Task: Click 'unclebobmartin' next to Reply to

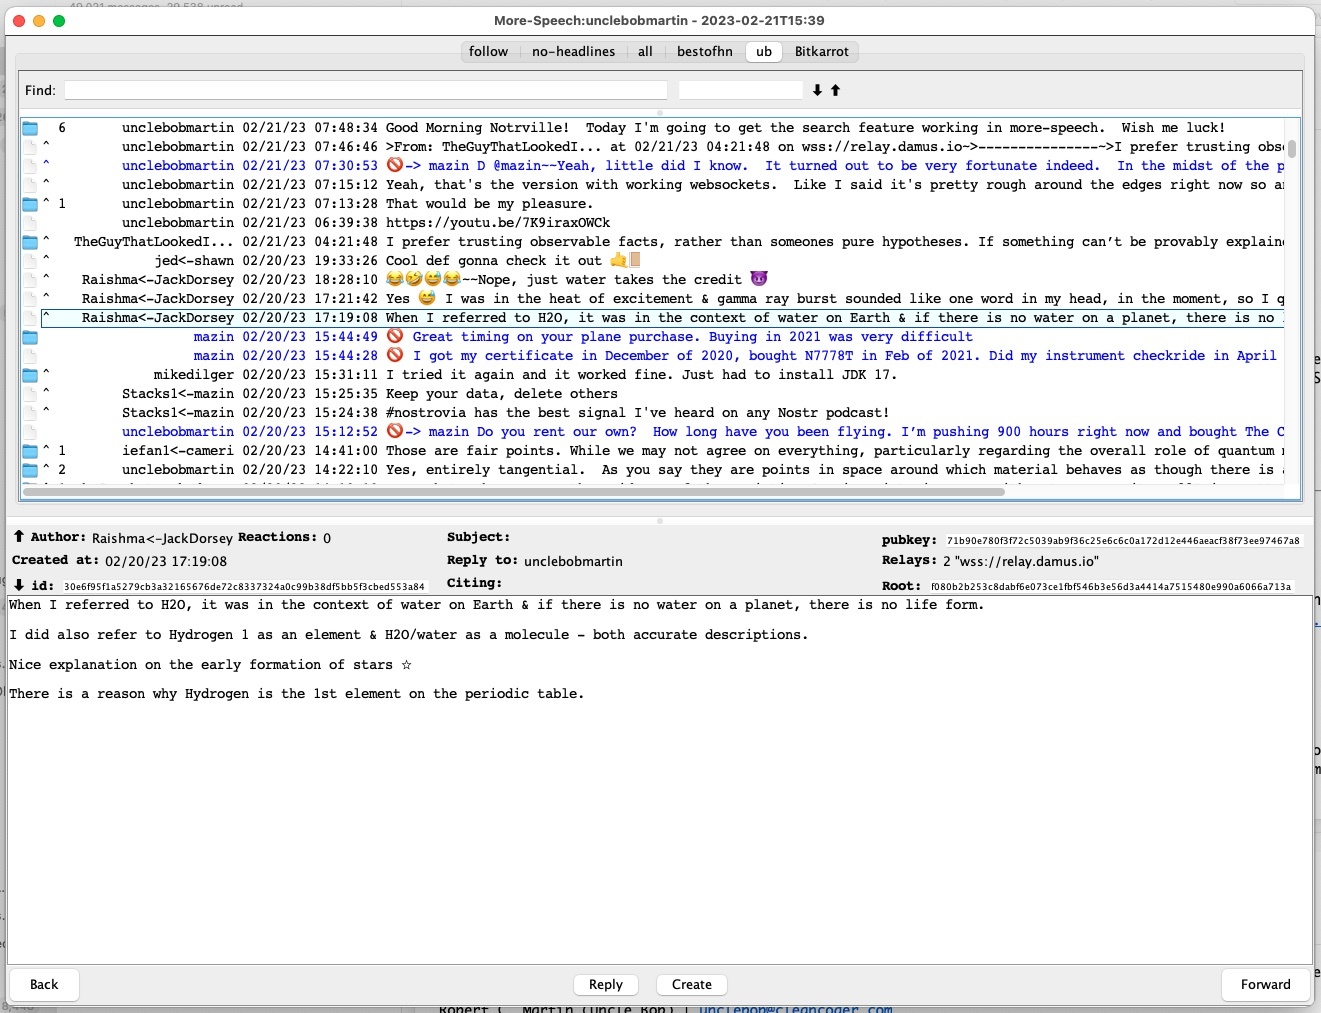Action: [x=573, y=561]
